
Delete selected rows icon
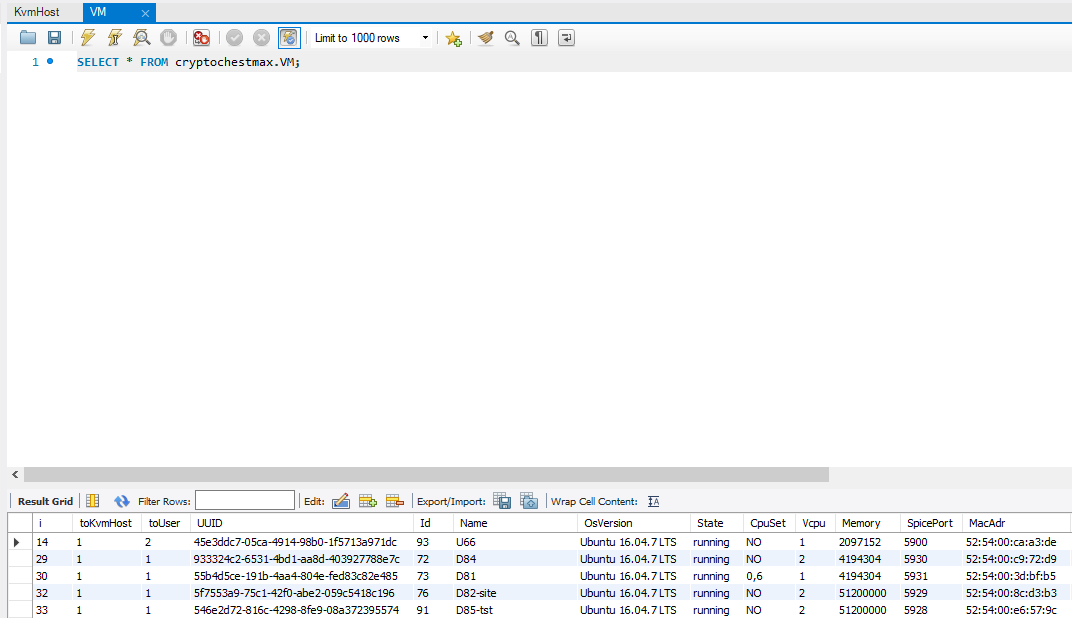pyautogui.click(x=395, y=501)
